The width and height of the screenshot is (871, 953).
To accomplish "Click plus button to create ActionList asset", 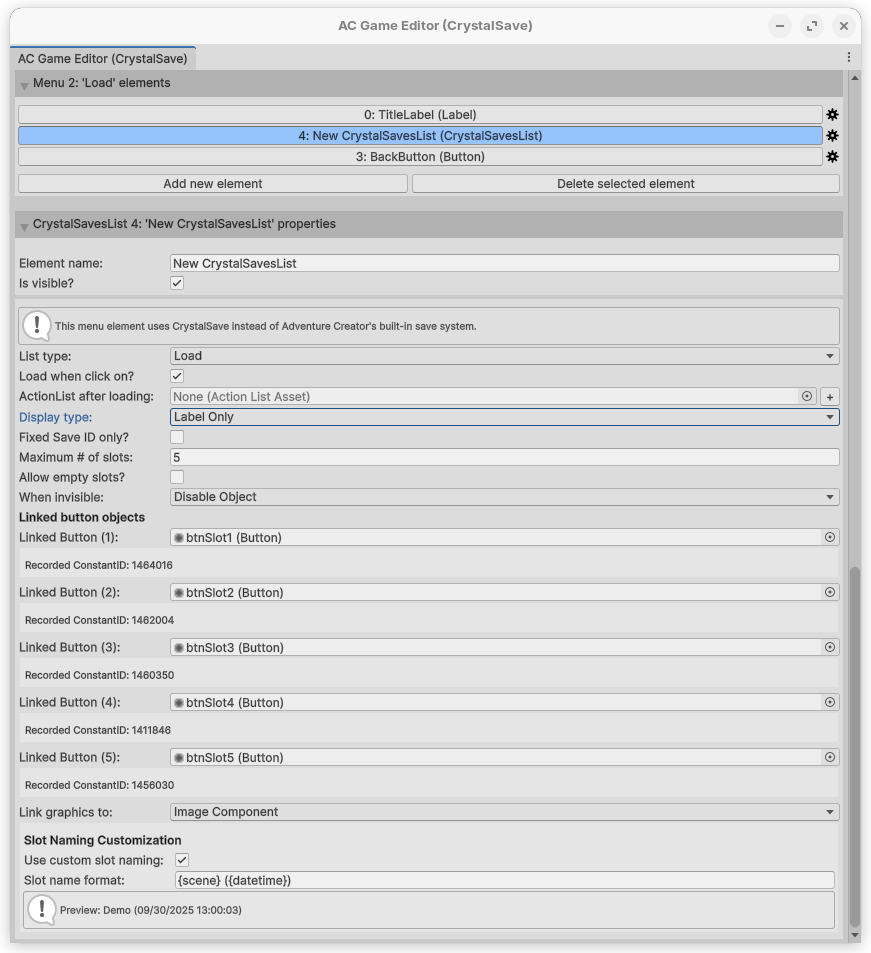I will [829, 397].
